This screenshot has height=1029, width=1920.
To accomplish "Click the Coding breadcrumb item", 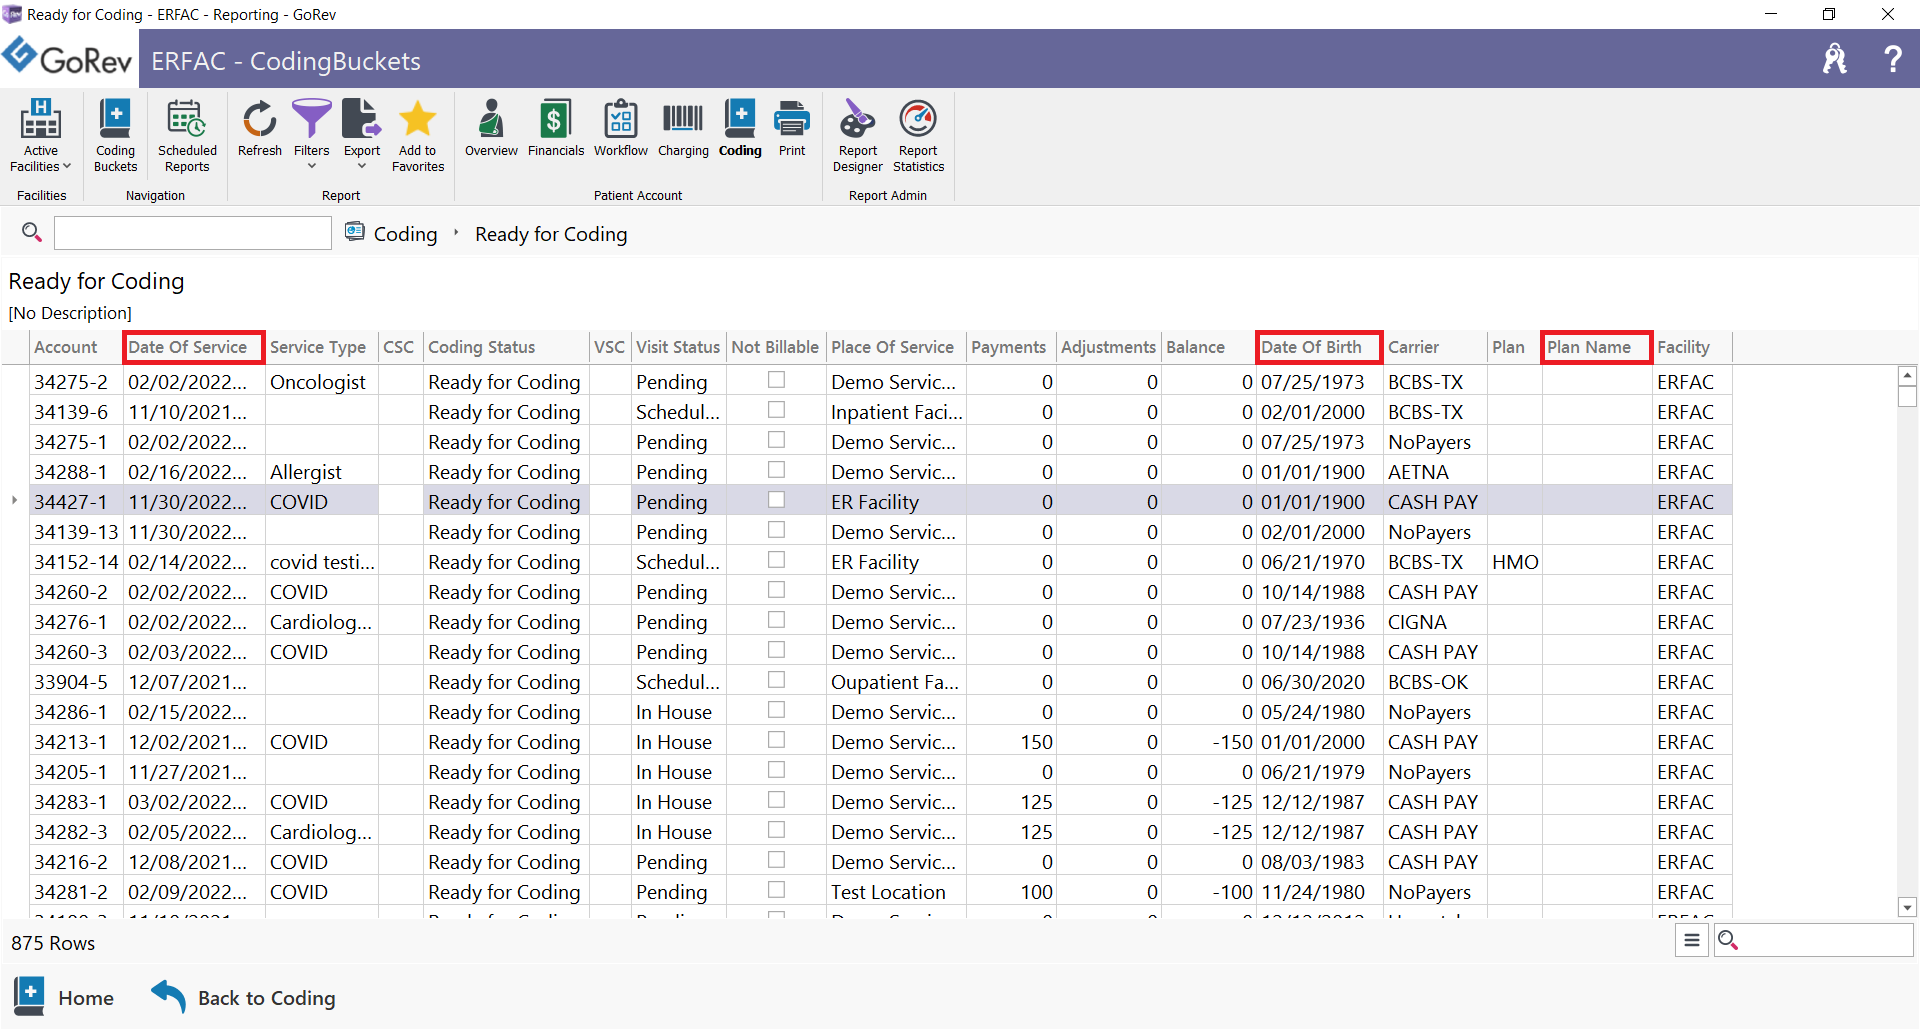I will click(405, 234).
